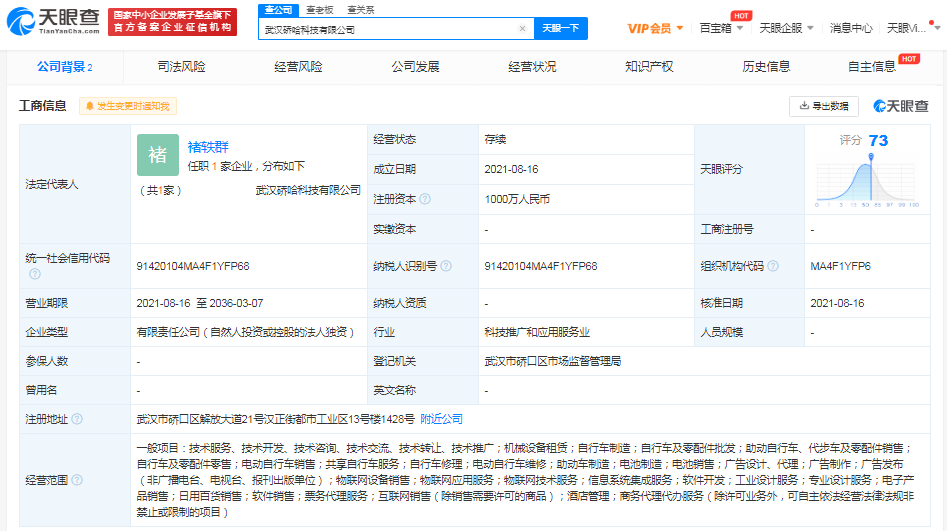Click the 褚 legal representative avatar
This screenshot has height=531, width=947.
click(x=158, y=155)
